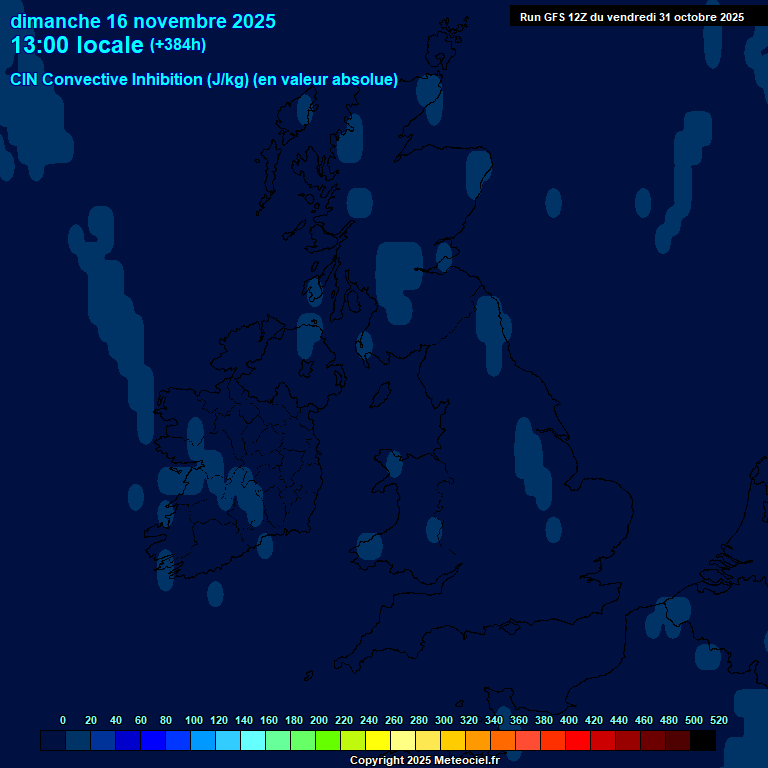Pick the cyan swatch under the 140 label
This screenshot has width=768, height=768.
(x=253, y=741)
